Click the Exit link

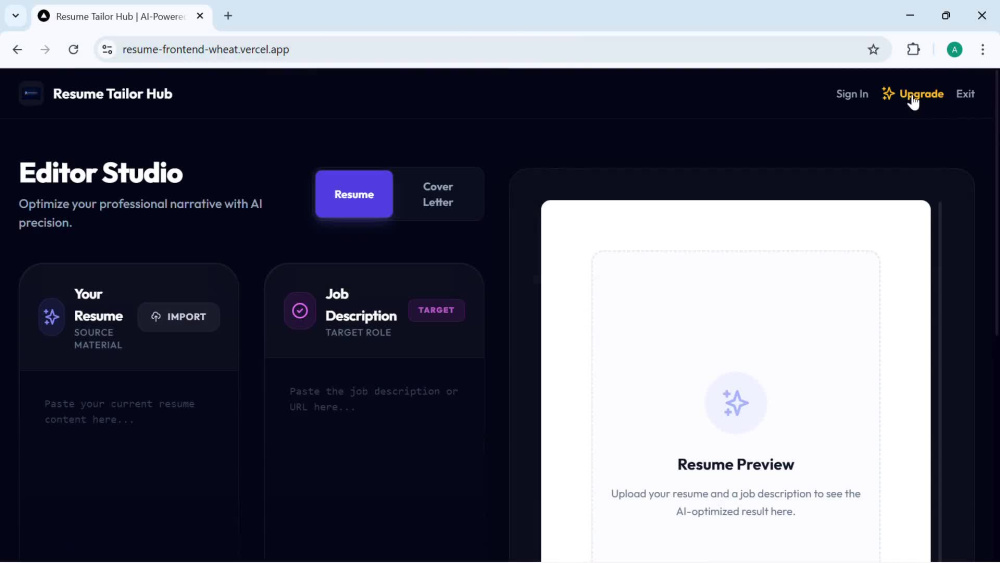click(x=965, y=94)
